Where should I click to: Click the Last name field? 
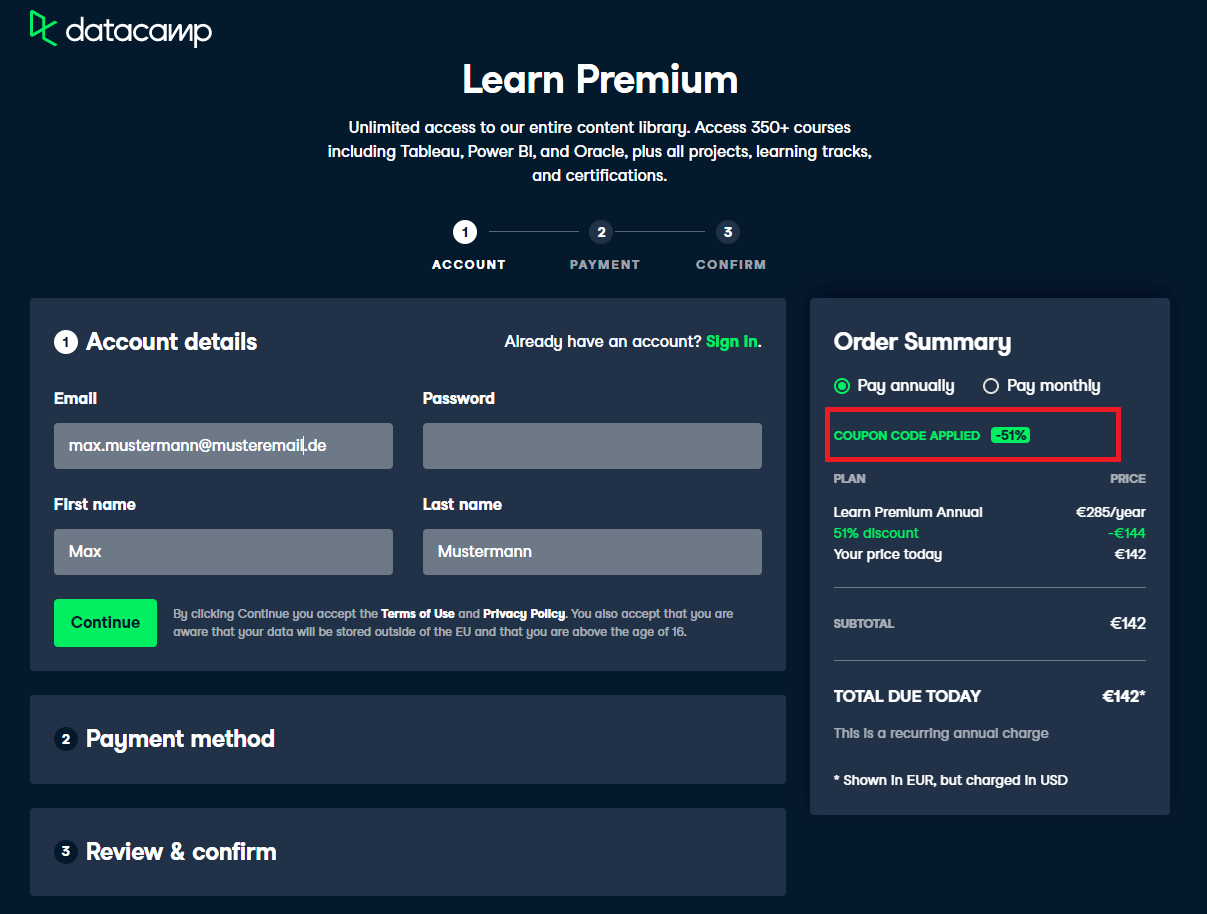592,552
